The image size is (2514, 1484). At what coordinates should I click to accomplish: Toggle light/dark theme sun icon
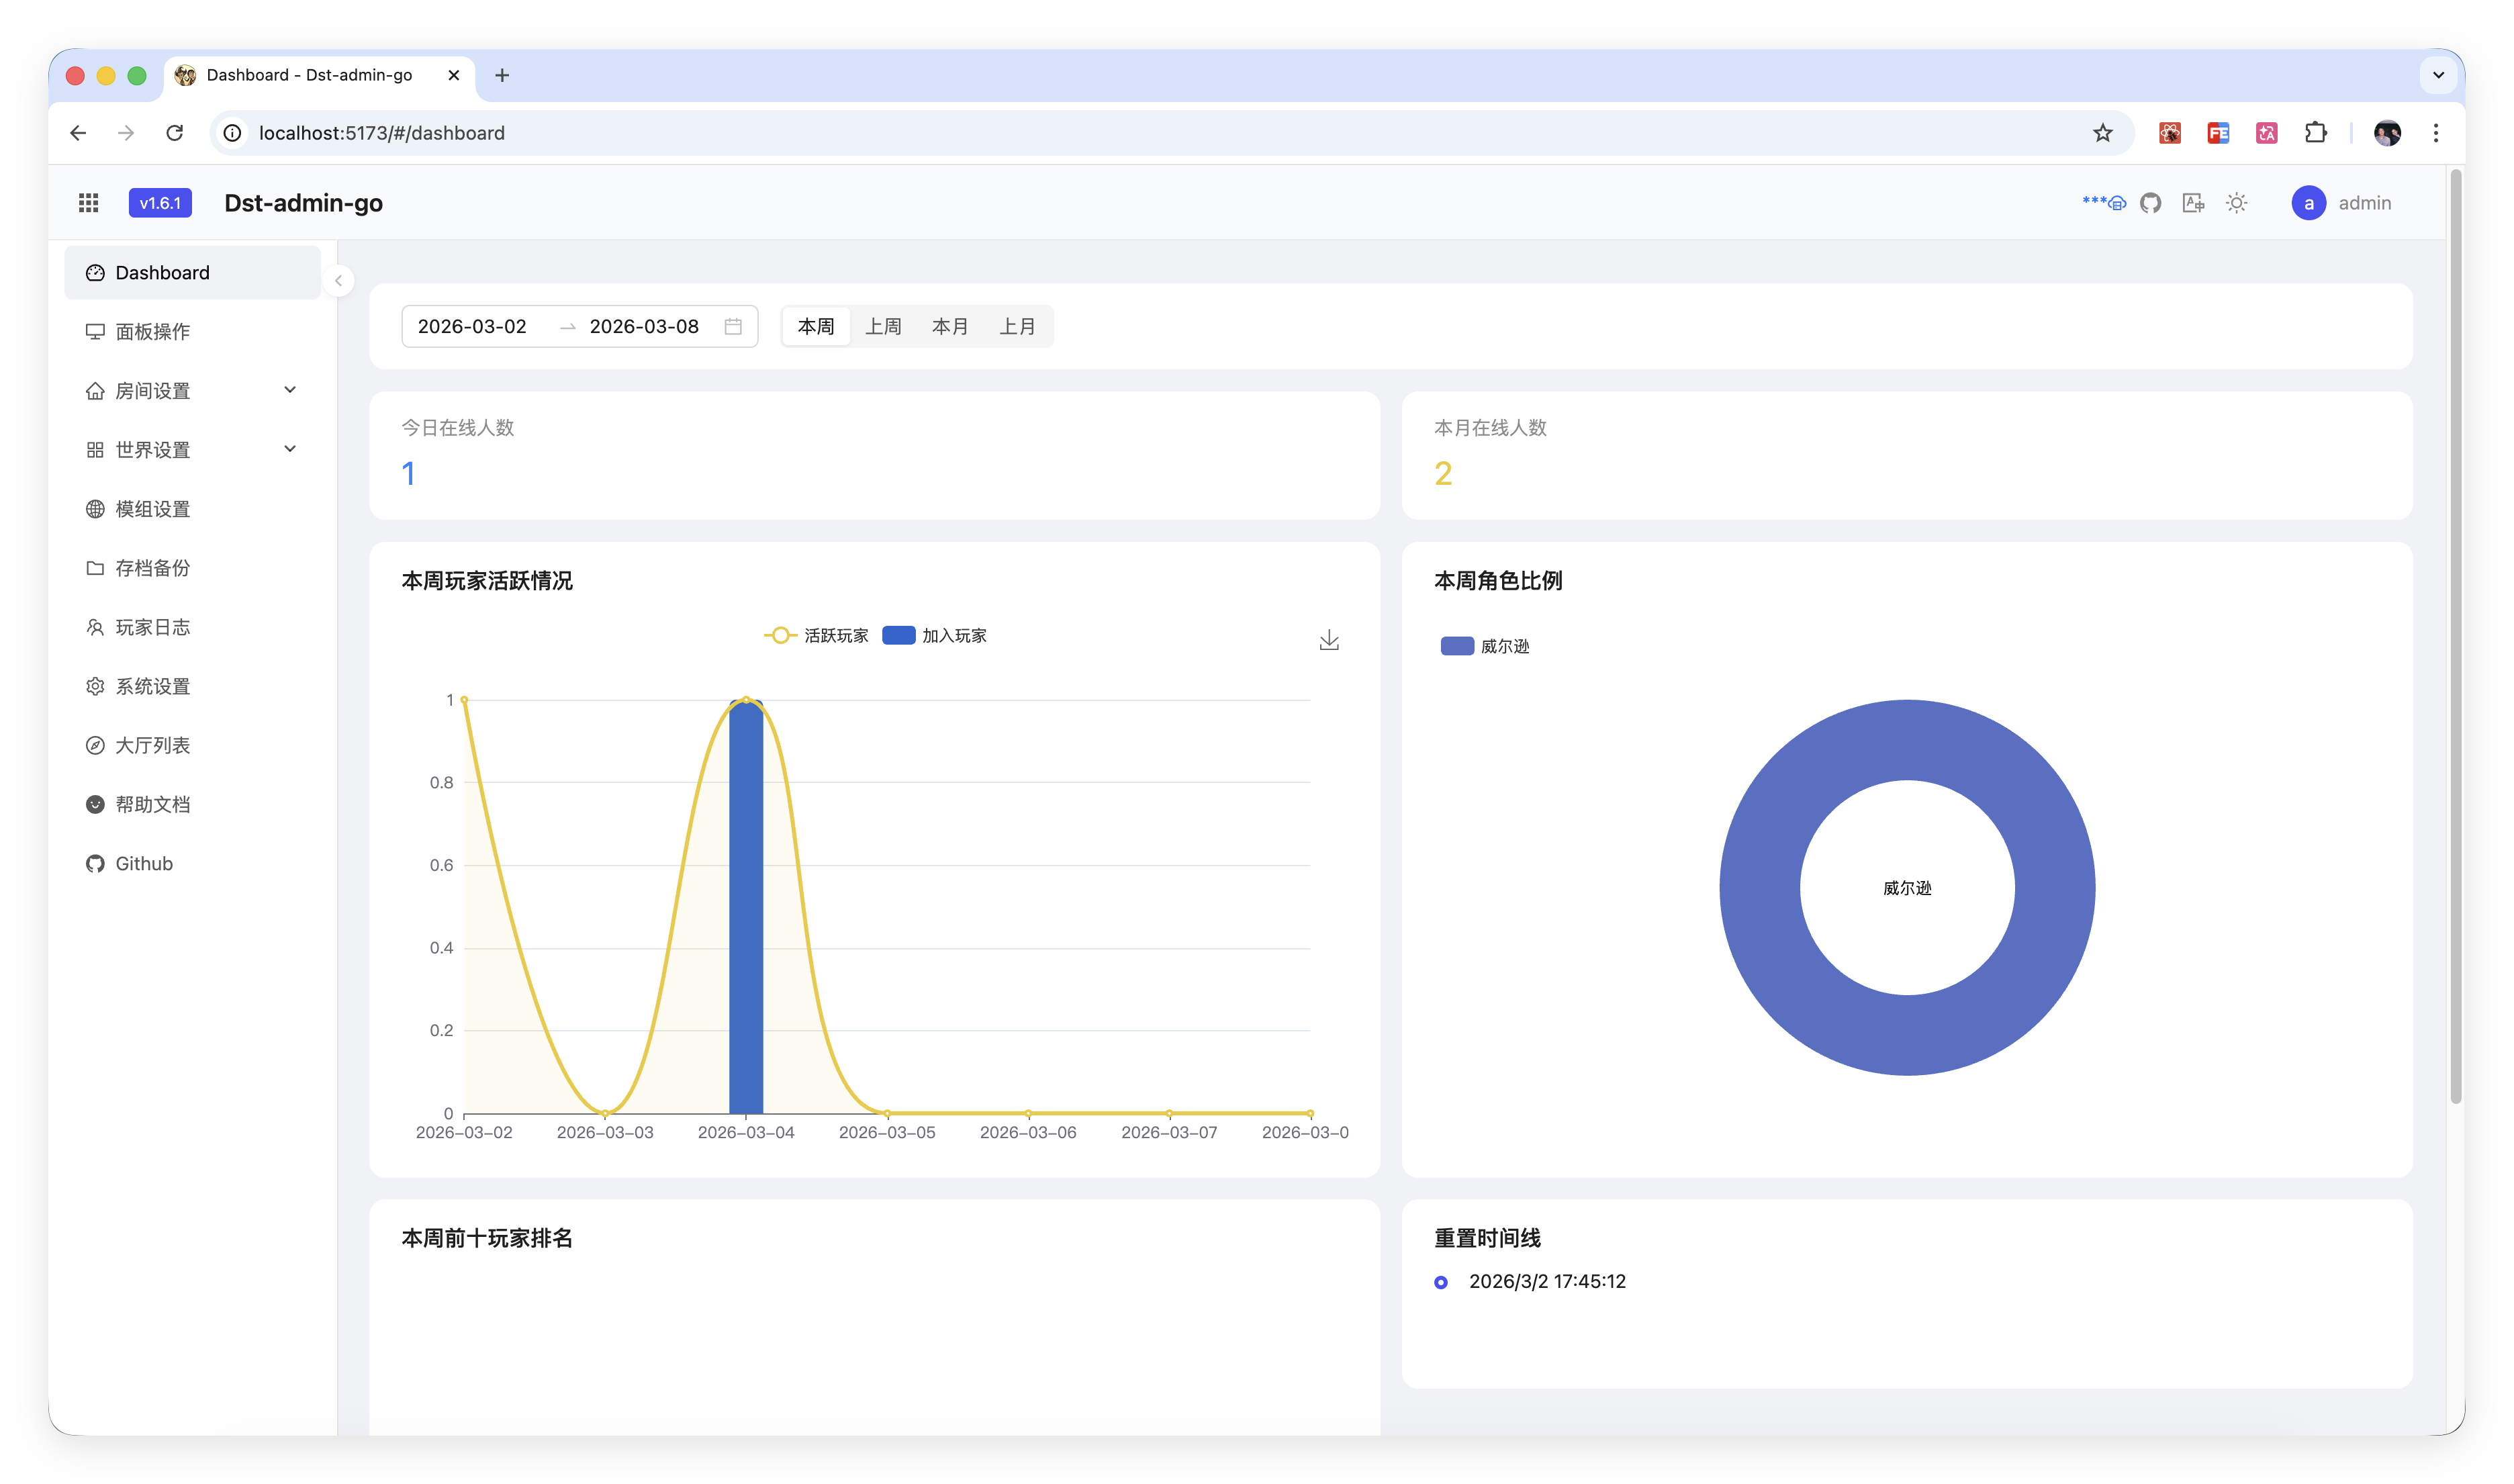click(2236, 203)
